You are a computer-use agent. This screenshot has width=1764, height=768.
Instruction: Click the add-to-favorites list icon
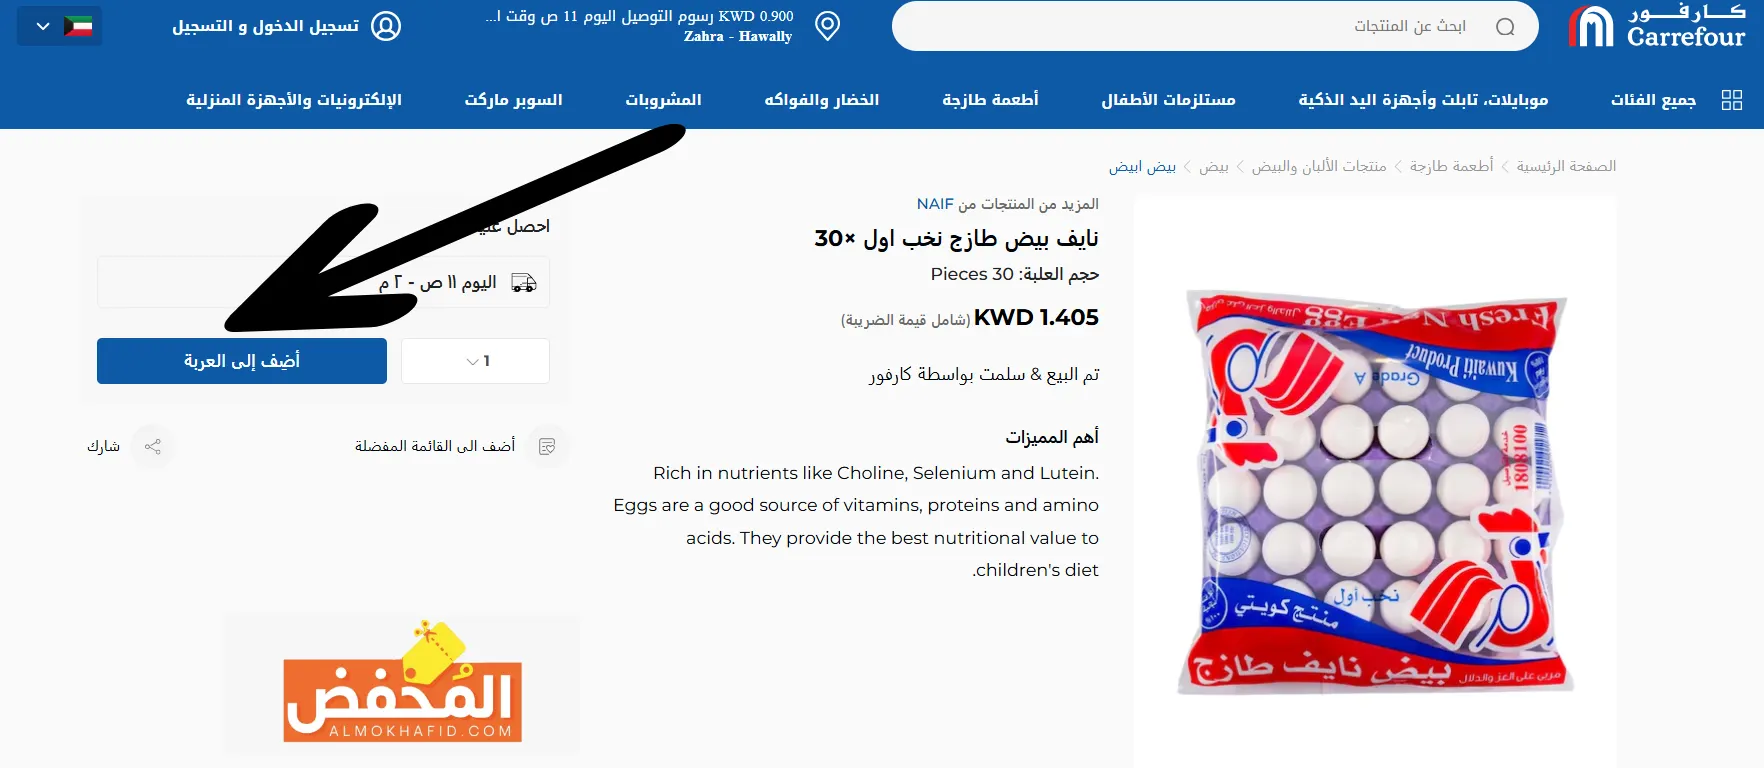[547, 446]
